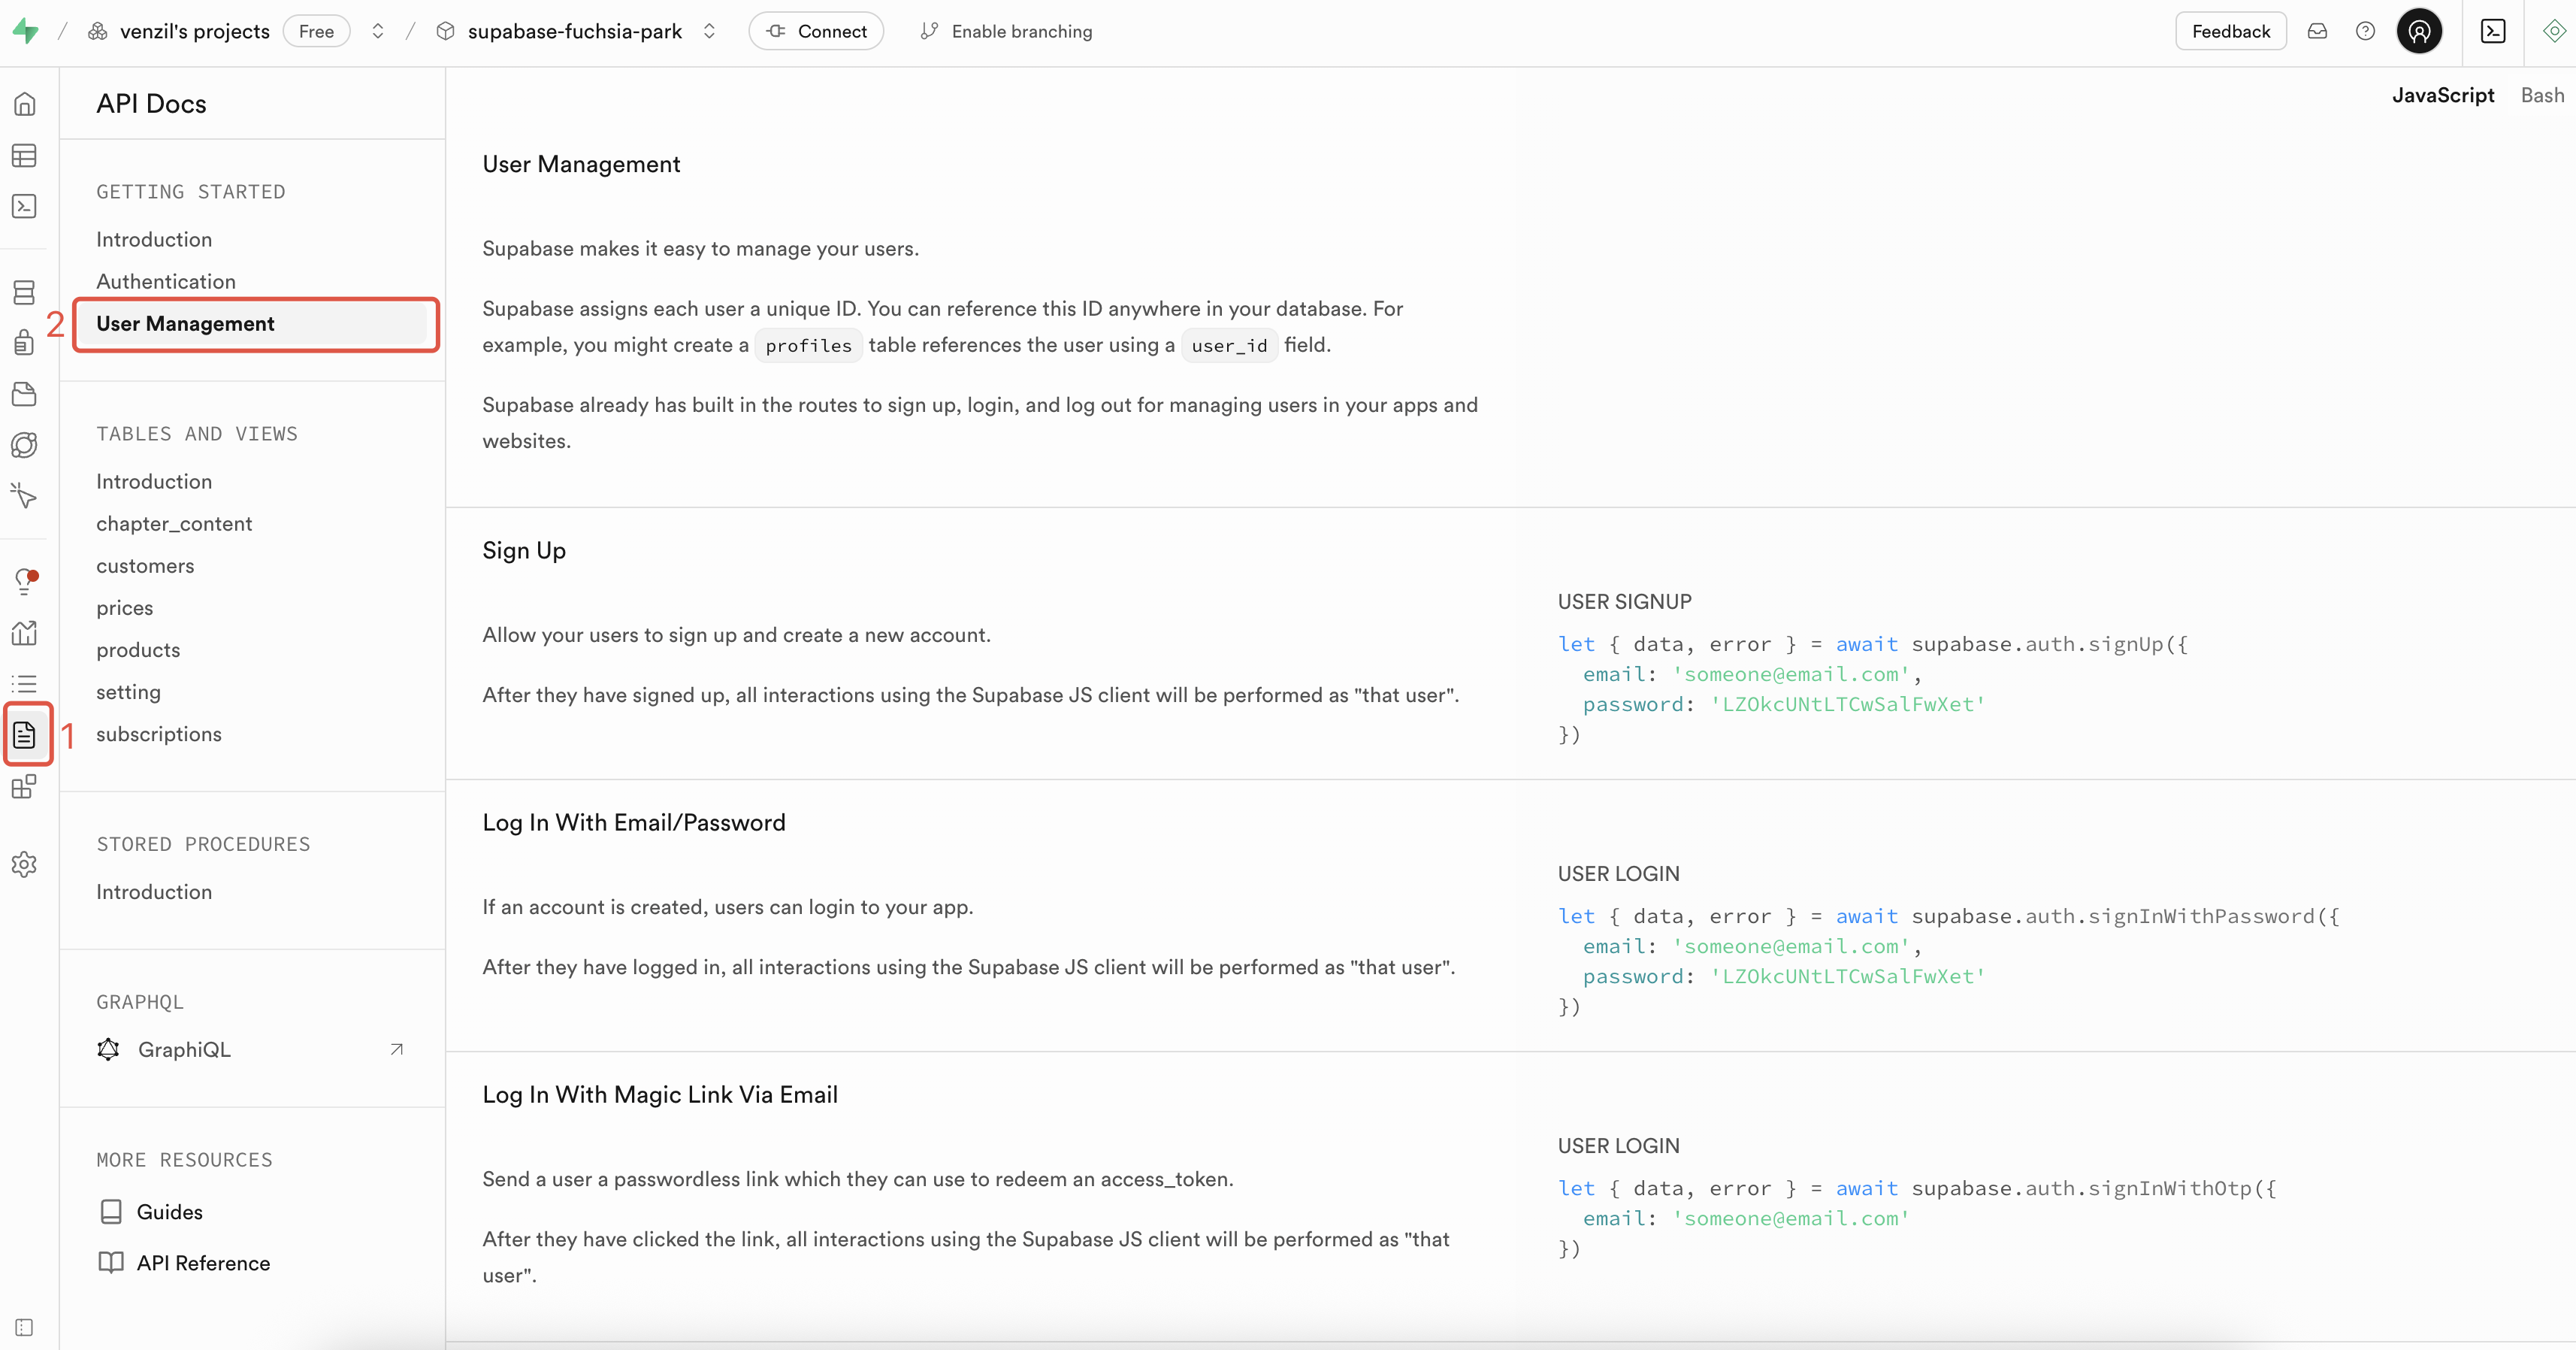This screenshot has height=1350, width=2576.
Task: Select the chapter_content table docs
Action: [x=174, y=523]
